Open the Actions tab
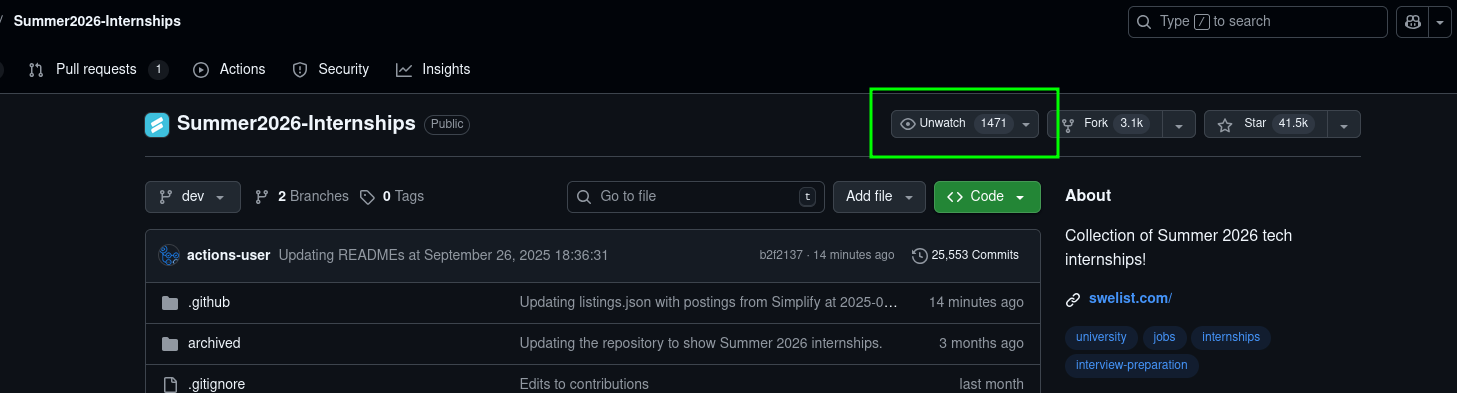Viewport: 1457px width, 393px height. click(229, 69)
